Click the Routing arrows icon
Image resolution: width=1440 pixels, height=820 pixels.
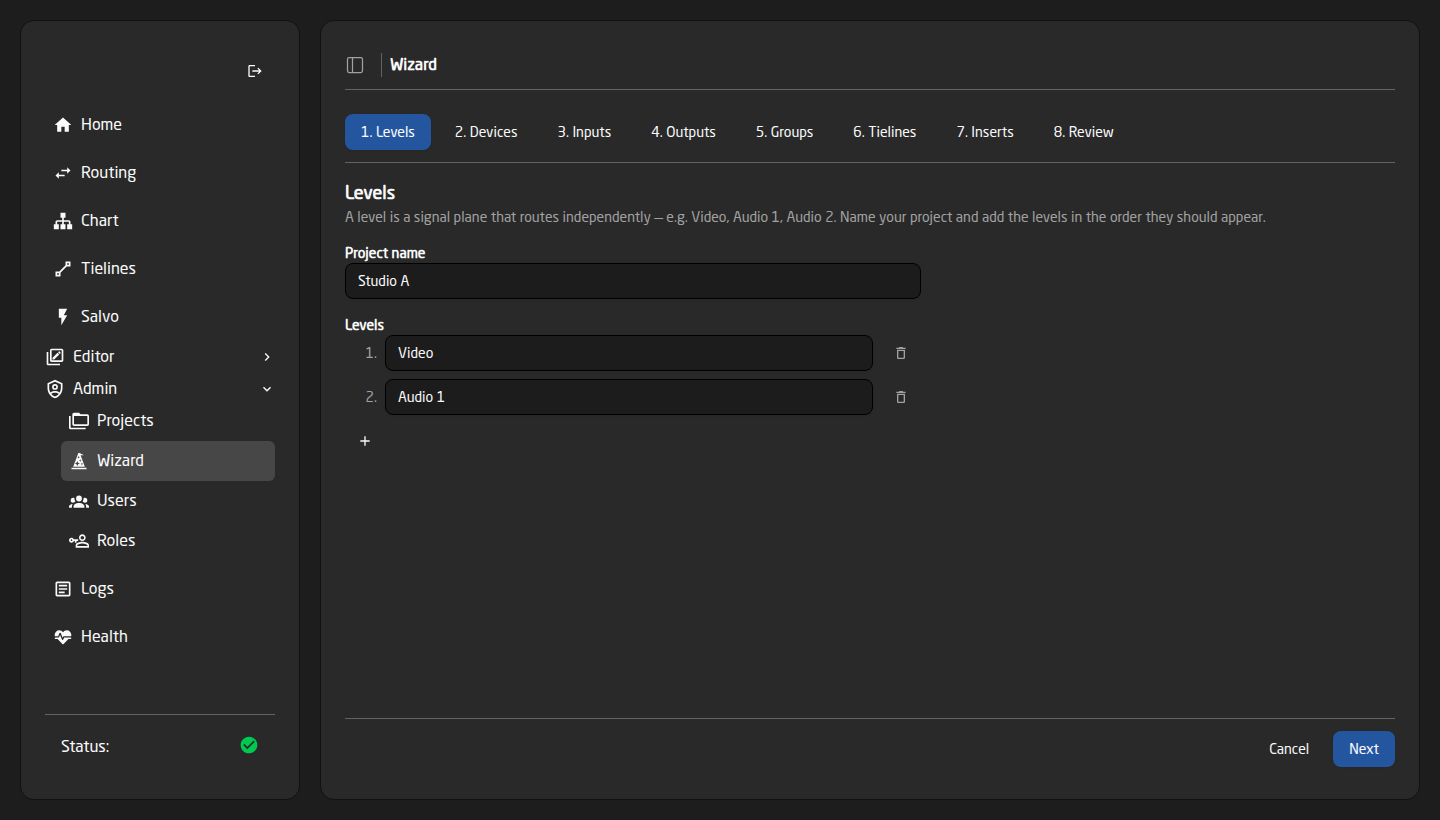[63, 173]
